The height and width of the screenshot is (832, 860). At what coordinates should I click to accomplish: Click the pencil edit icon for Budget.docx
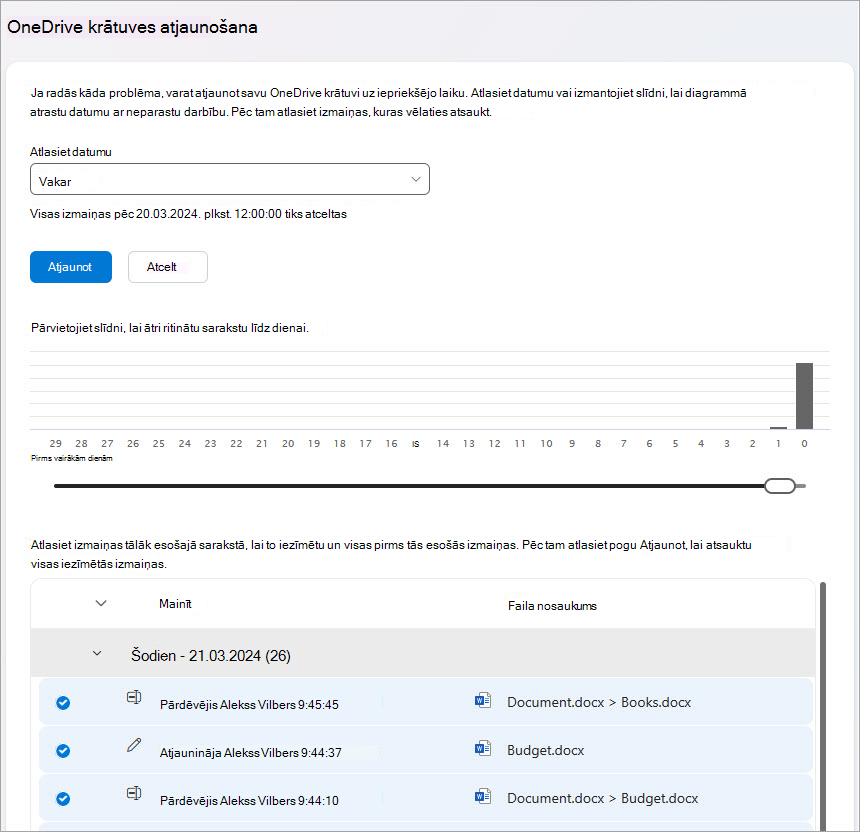click(134, 745)
